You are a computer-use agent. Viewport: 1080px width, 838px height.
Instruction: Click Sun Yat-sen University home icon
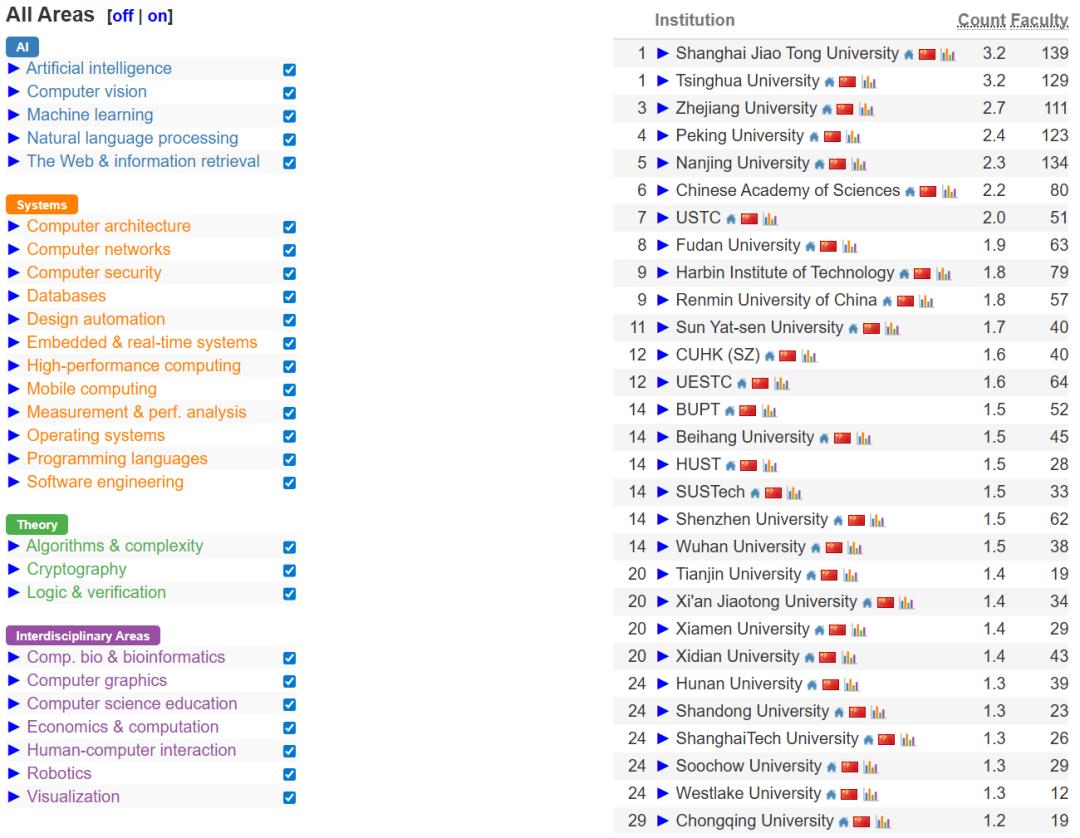coord(853,329)
